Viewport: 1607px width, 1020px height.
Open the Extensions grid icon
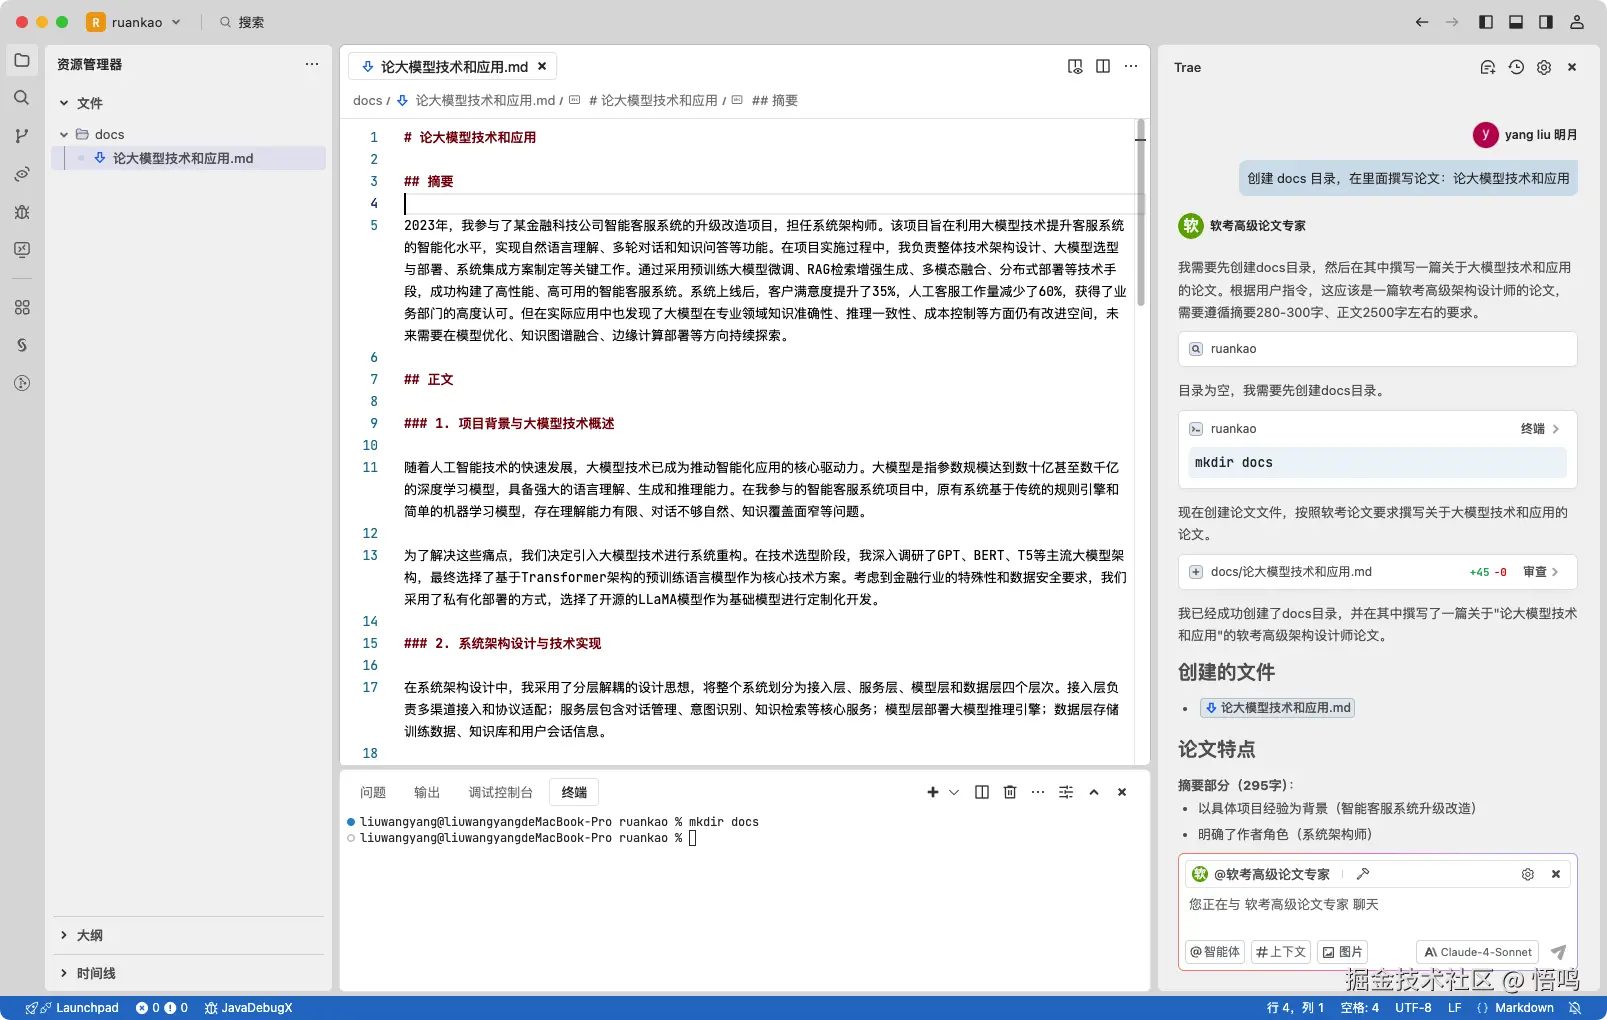coord(22,307)
